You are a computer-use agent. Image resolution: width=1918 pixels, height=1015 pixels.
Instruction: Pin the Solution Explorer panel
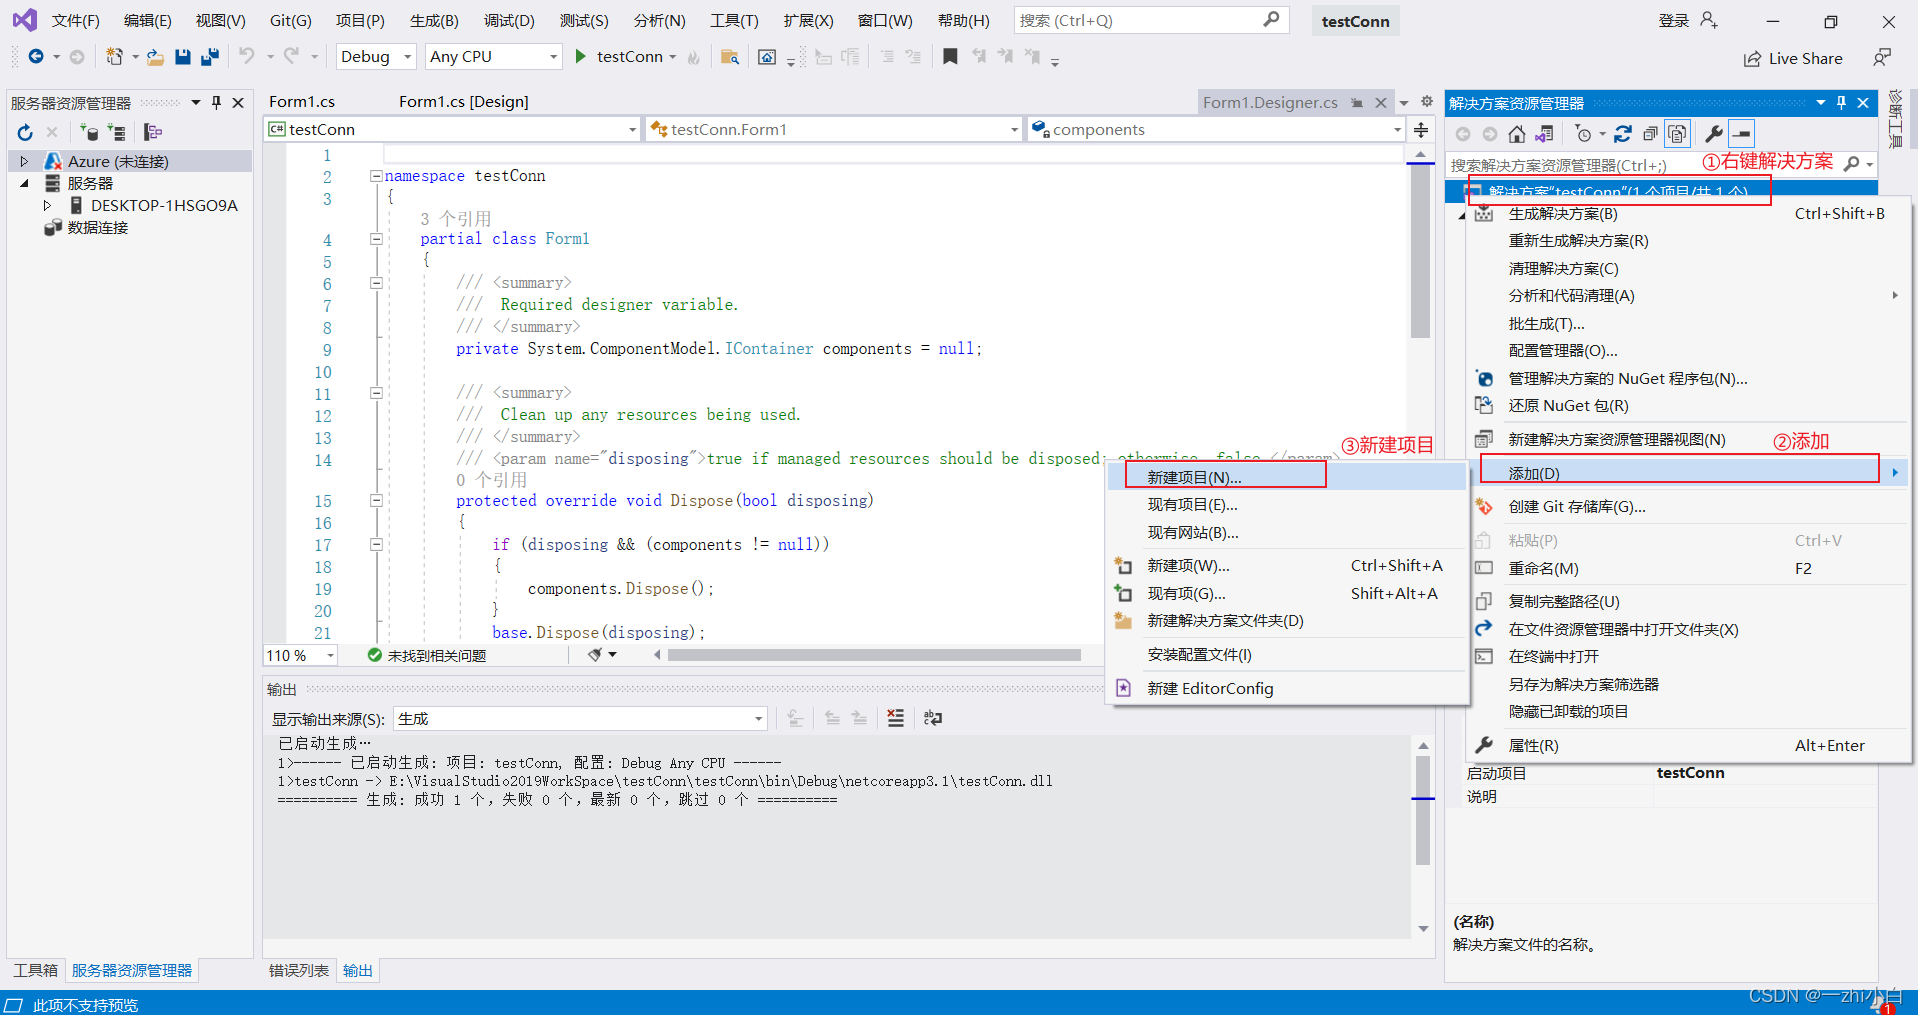(x=1841, y=103)
